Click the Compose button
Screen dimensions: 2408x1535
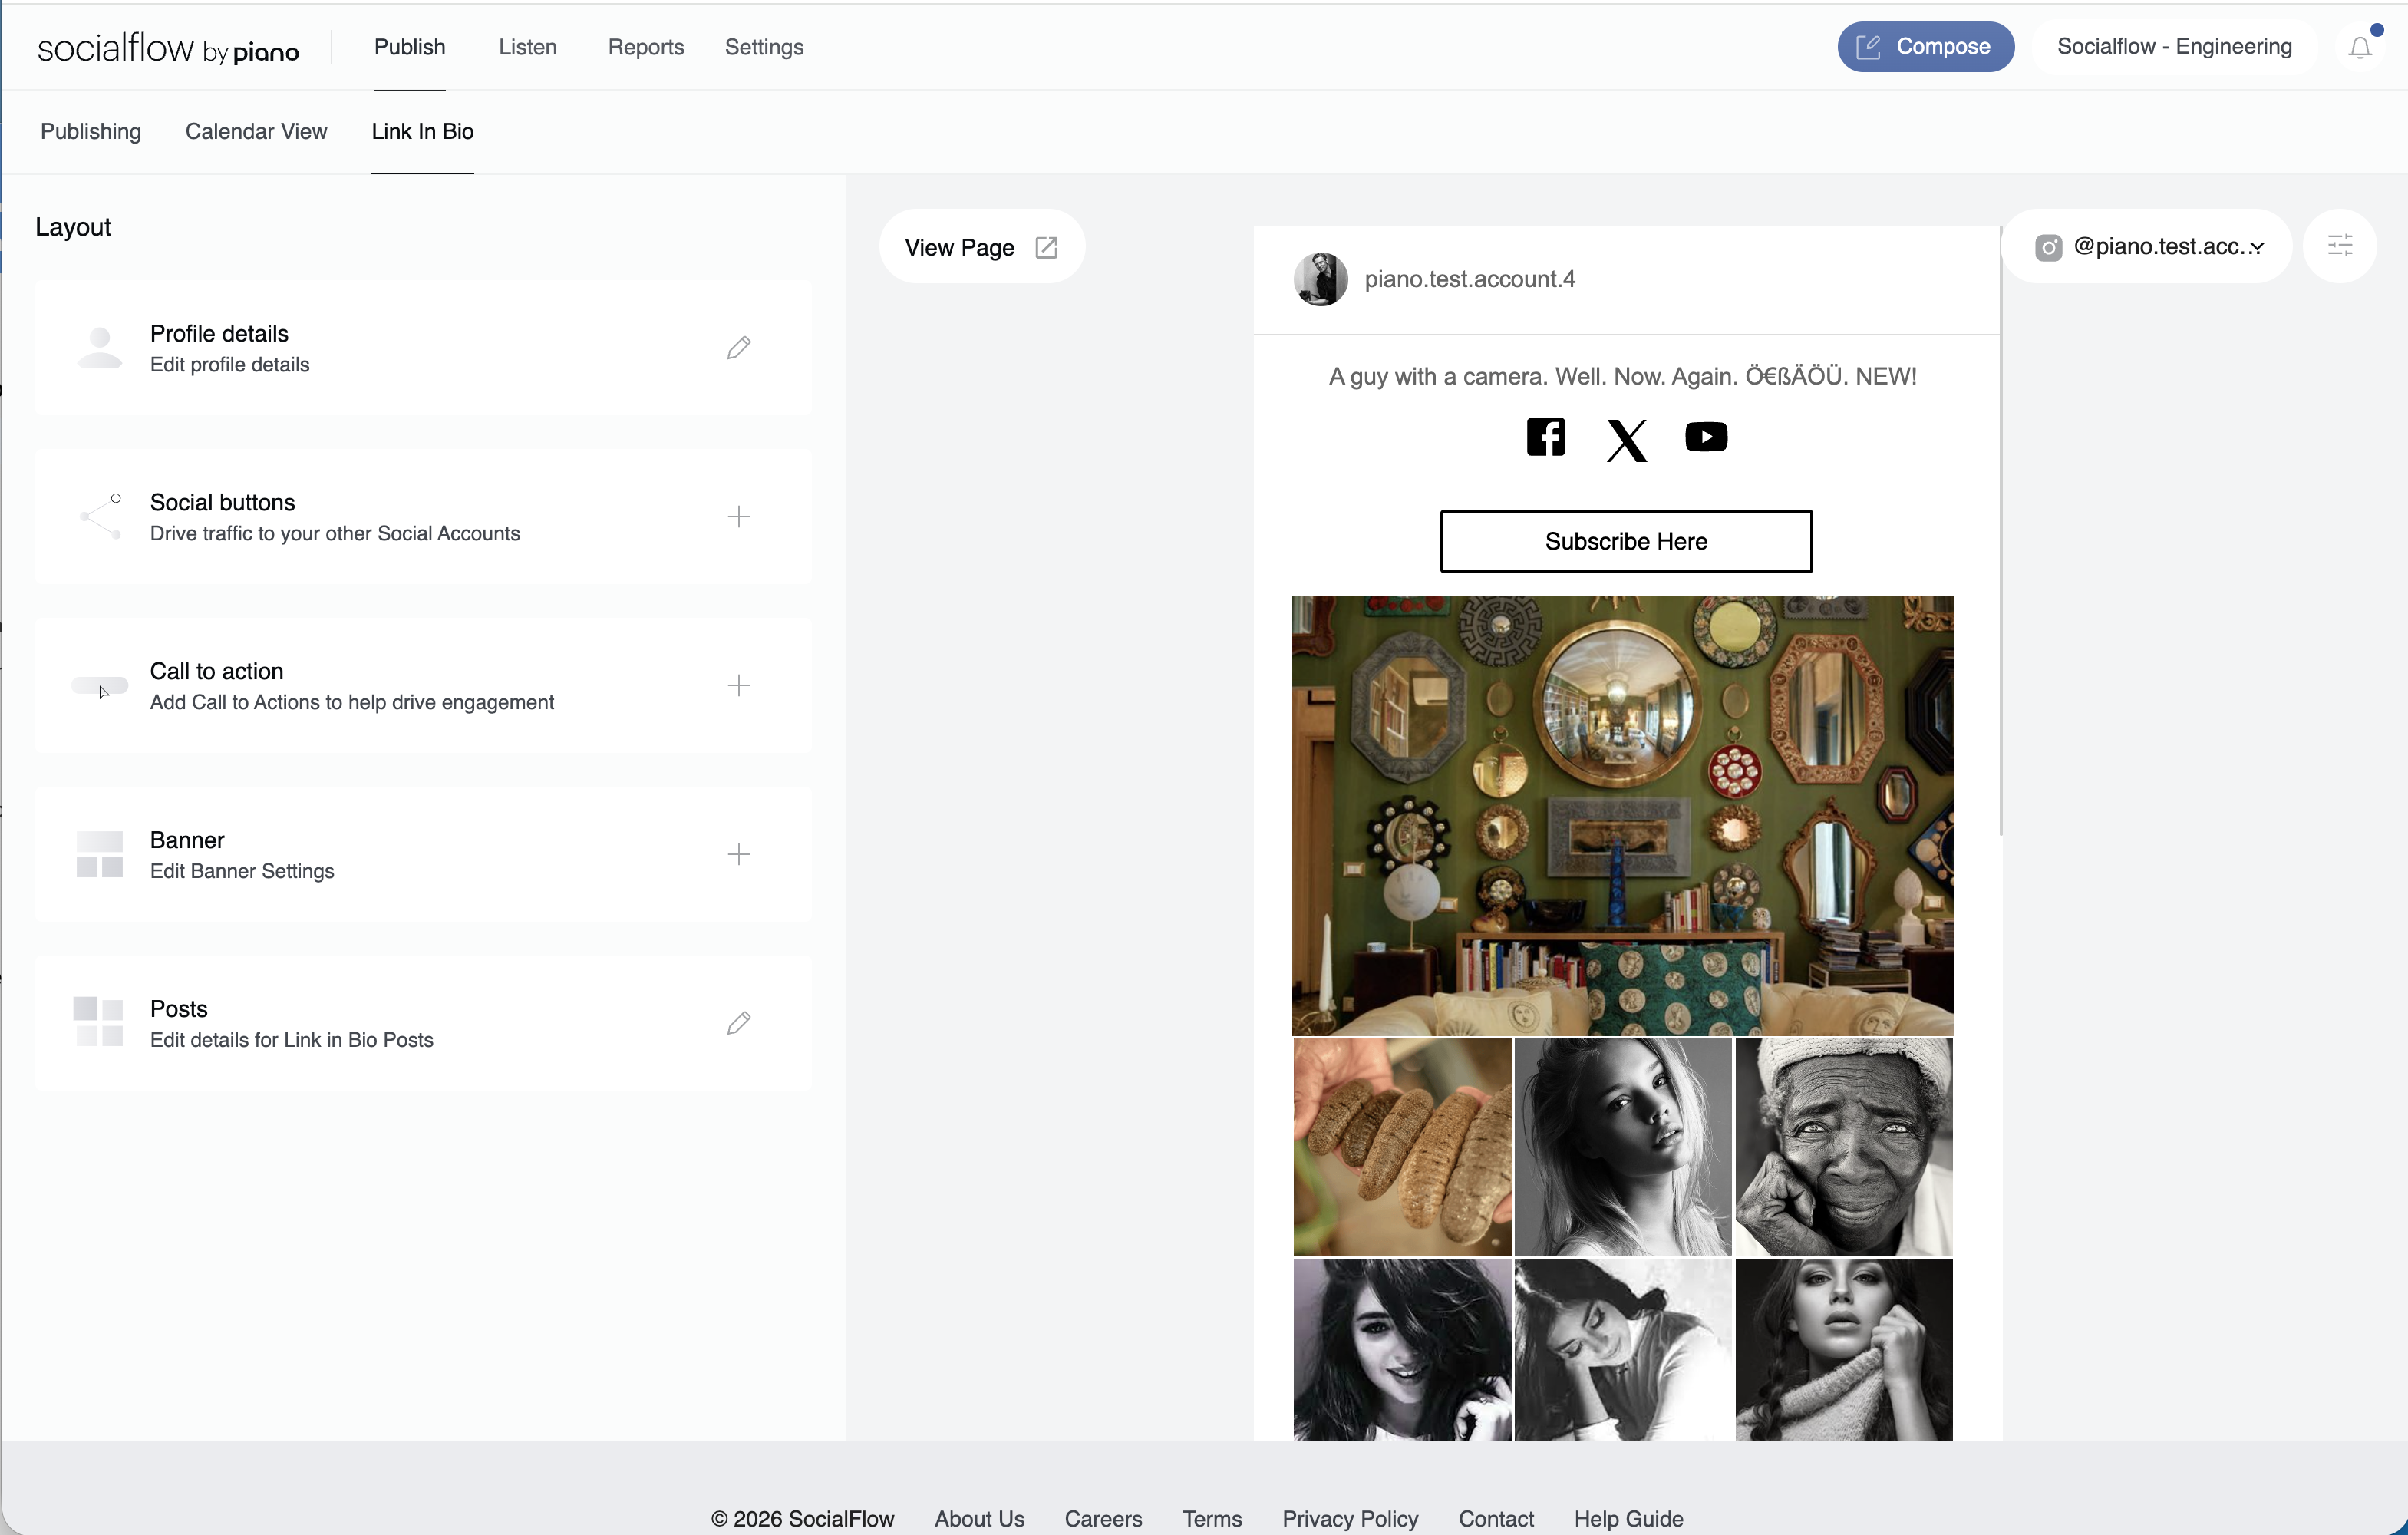1925,47
